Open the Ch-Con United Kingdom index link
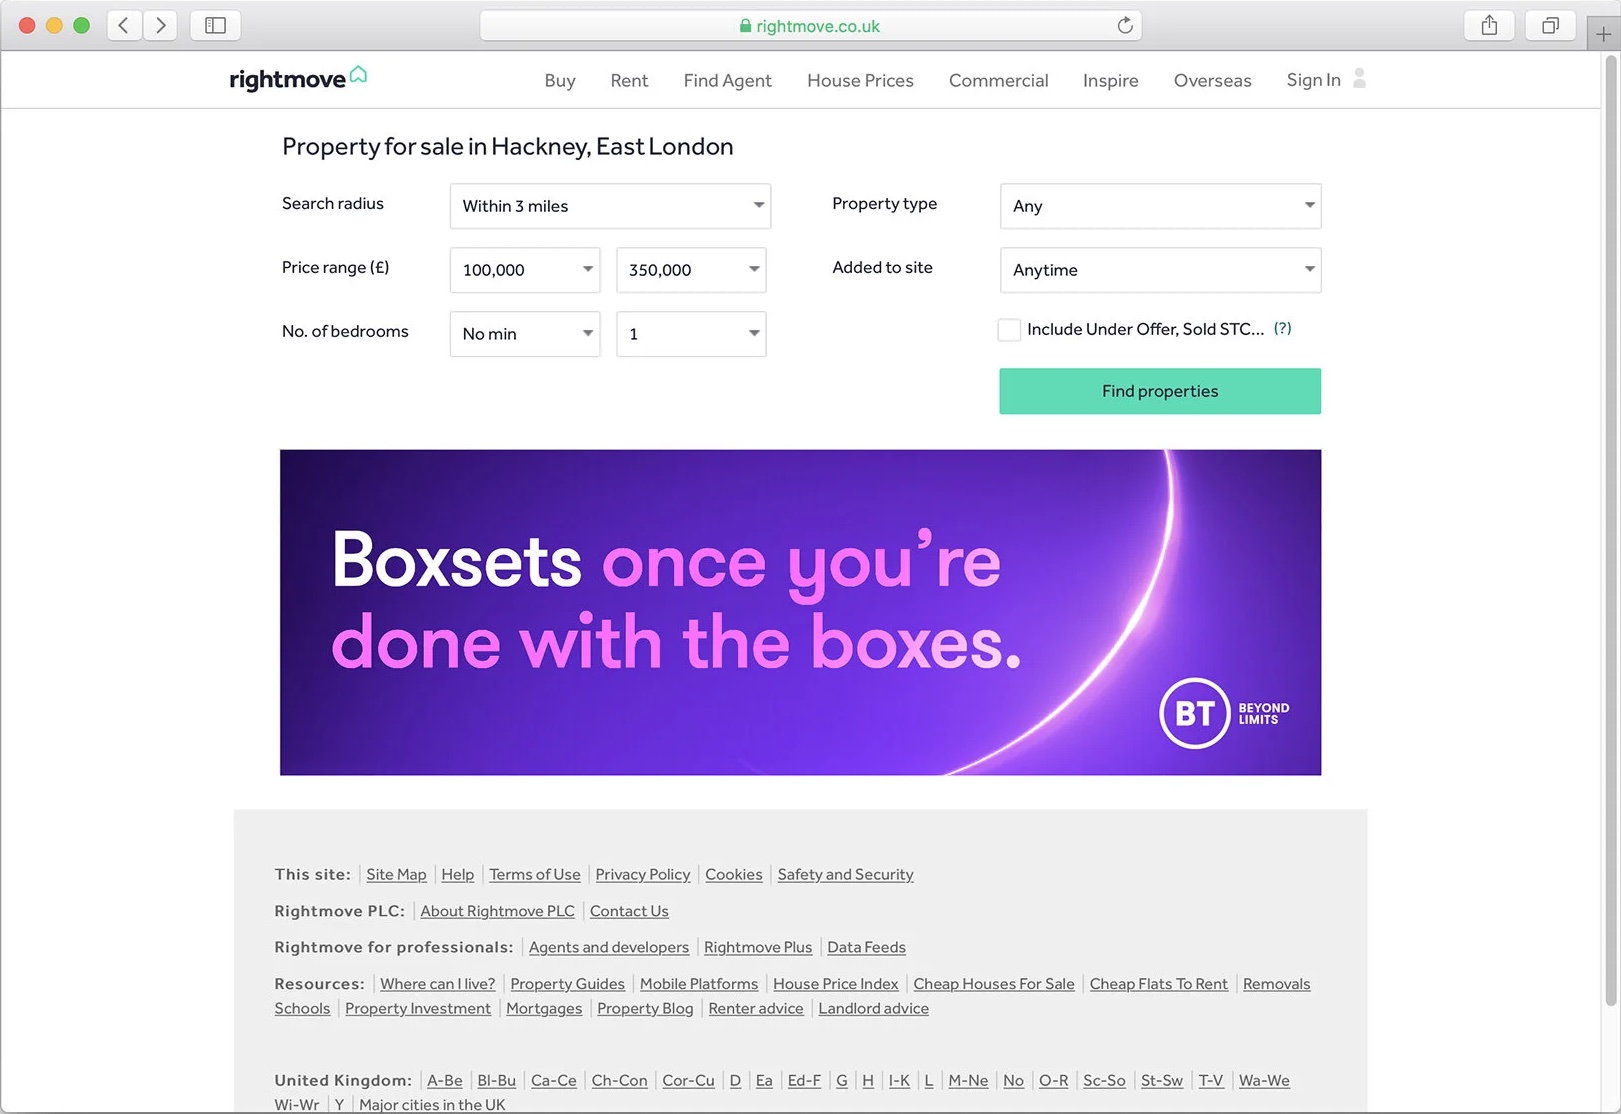1621x1114 pixels. pyautogui.click(x=619, y=1080)
